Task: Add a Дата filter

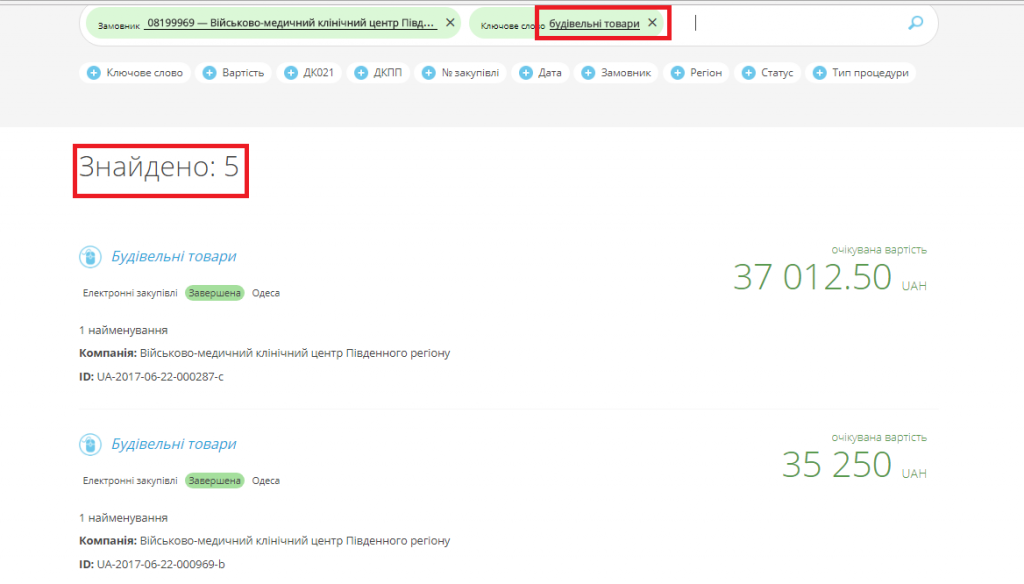Action: [x=541, y=73]
